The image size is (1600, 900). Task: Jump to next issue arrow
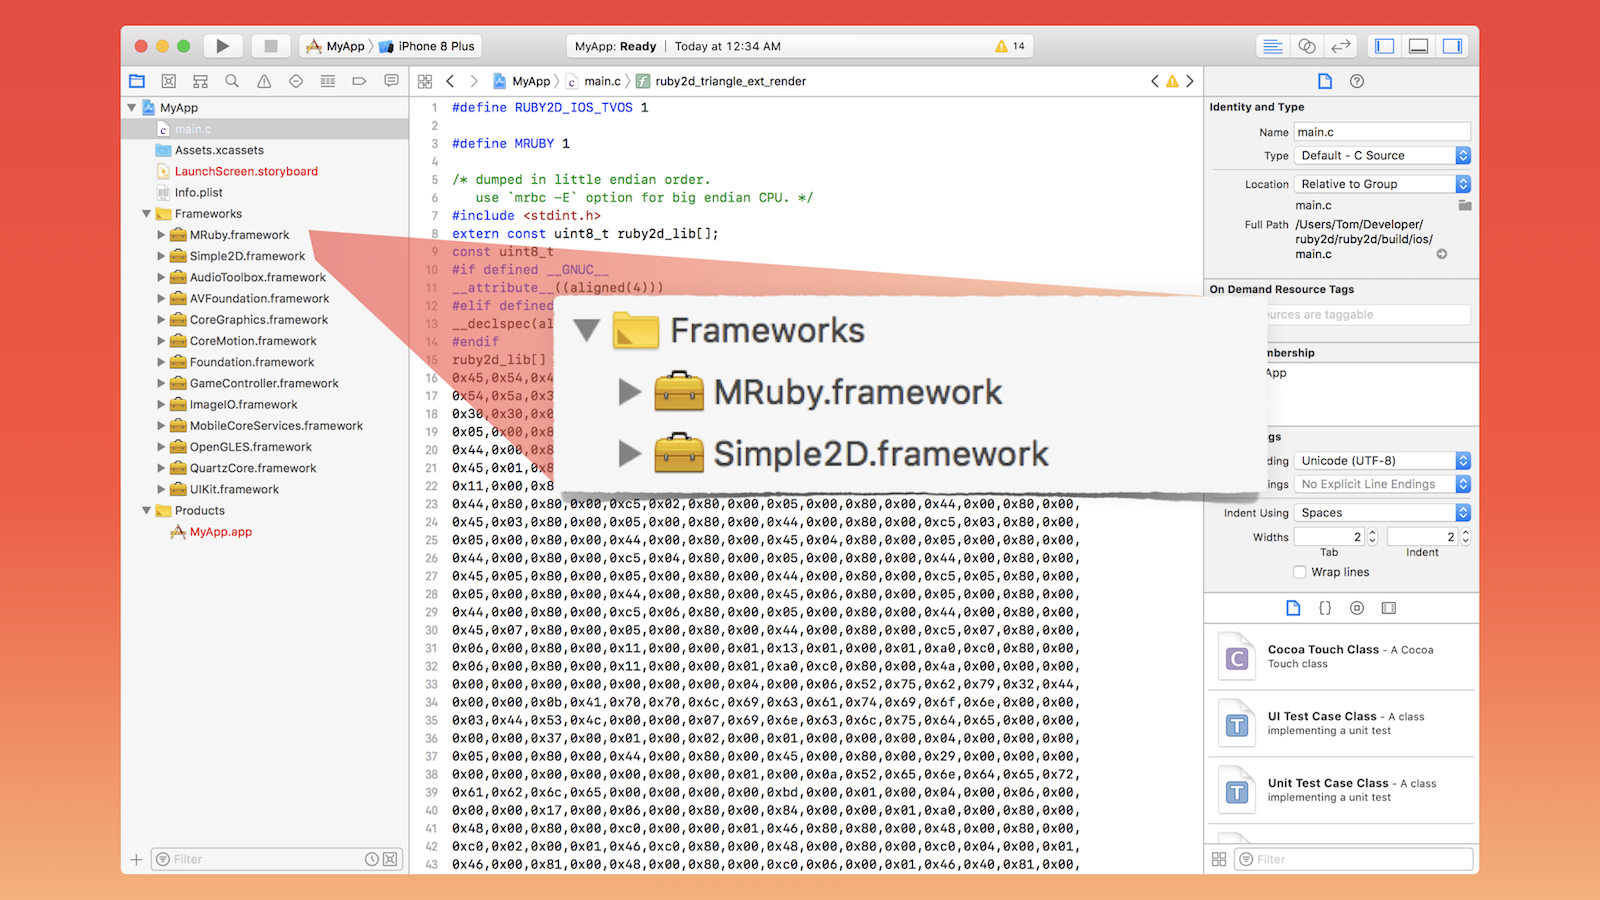pyautogui.click(x=1190, y=81)
